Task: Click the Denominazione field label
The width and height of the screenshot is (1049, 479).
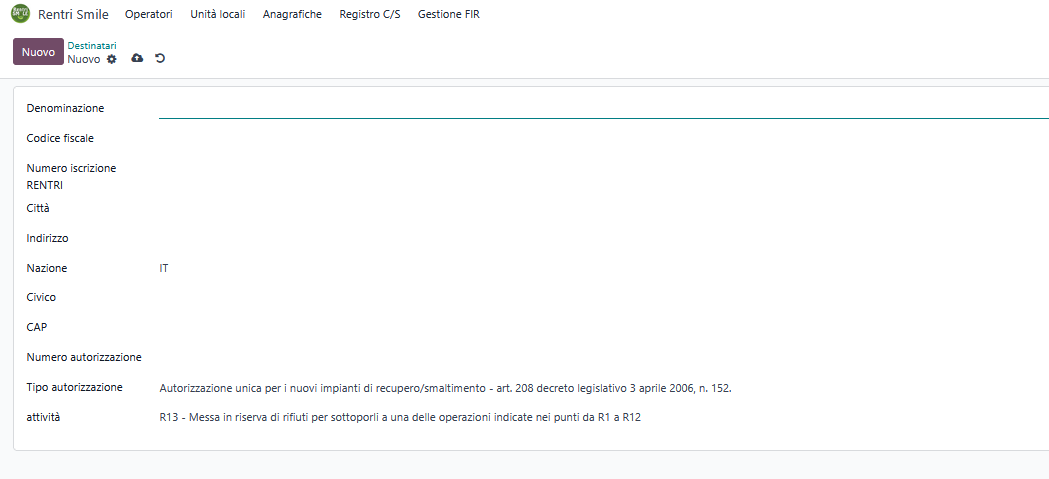Action: [66, 108]
